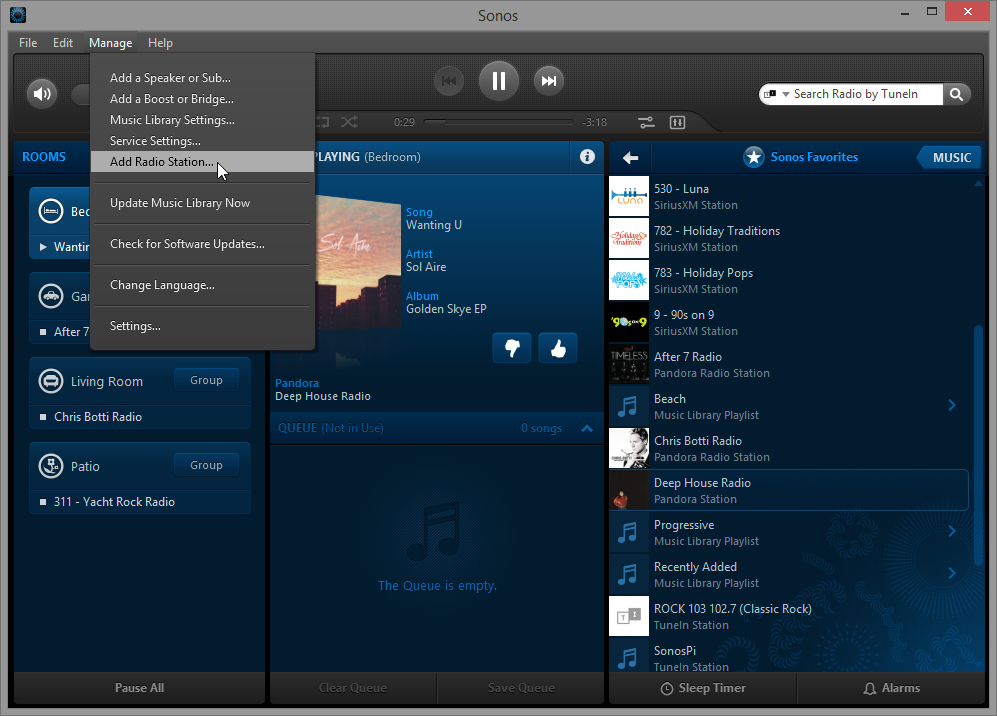The width and height of the screenshot is (997, 716).
Task: Open Alarms
Action: (x=891, y=688)
